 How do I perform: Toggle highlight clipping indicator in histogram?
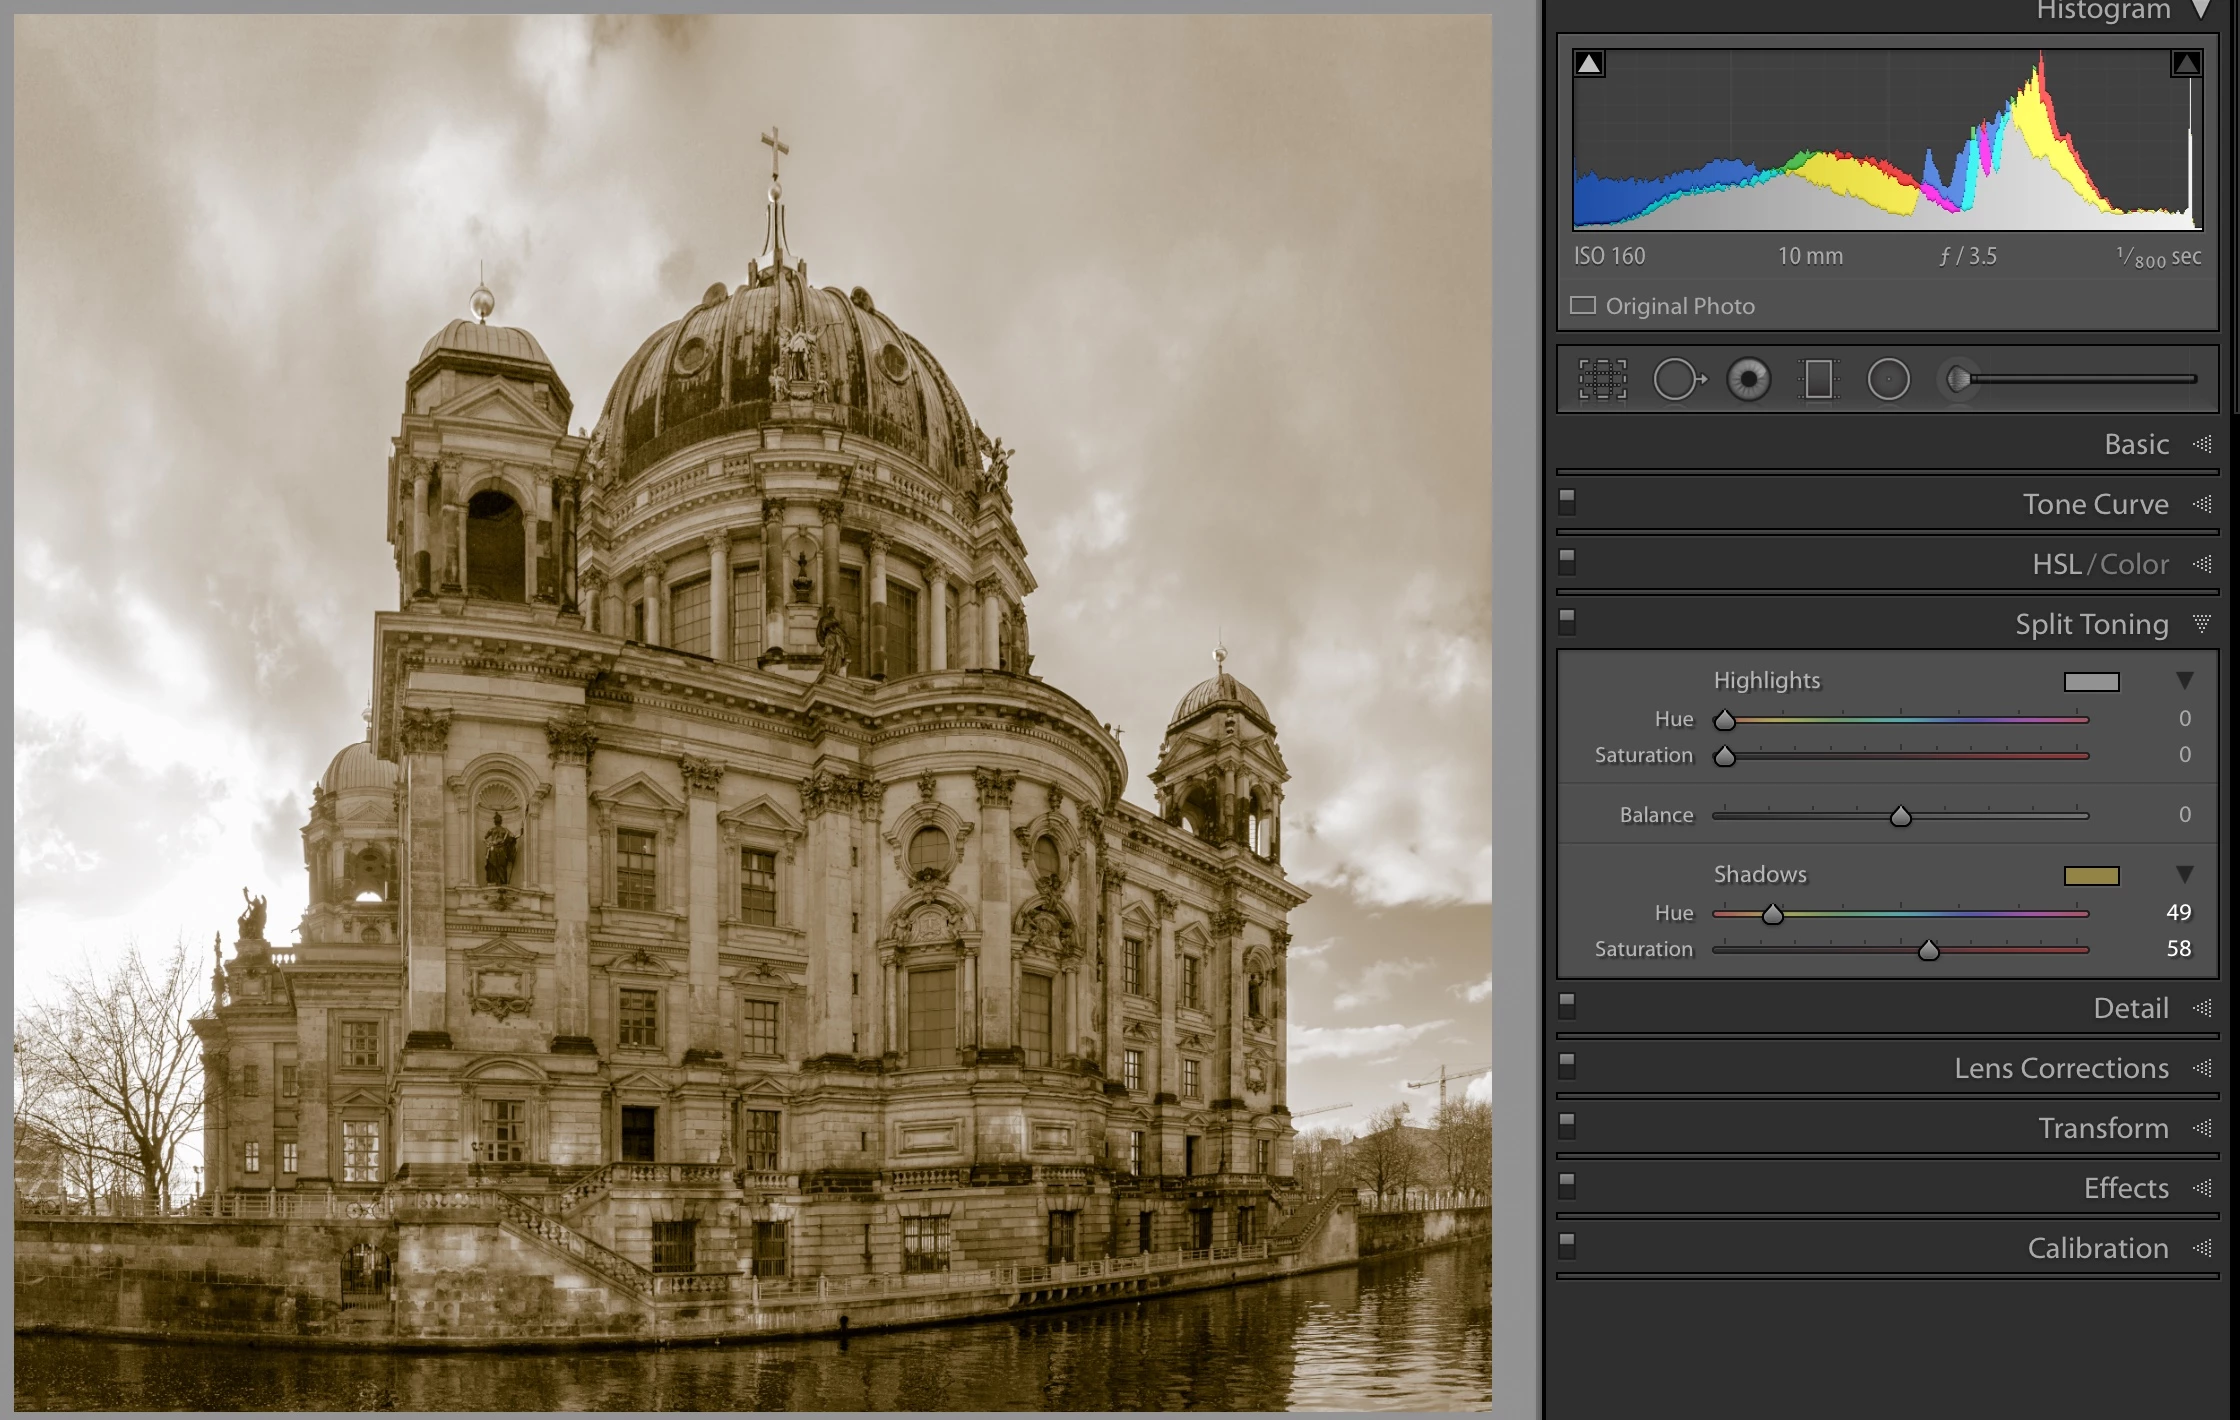[x=2186, y=65]
